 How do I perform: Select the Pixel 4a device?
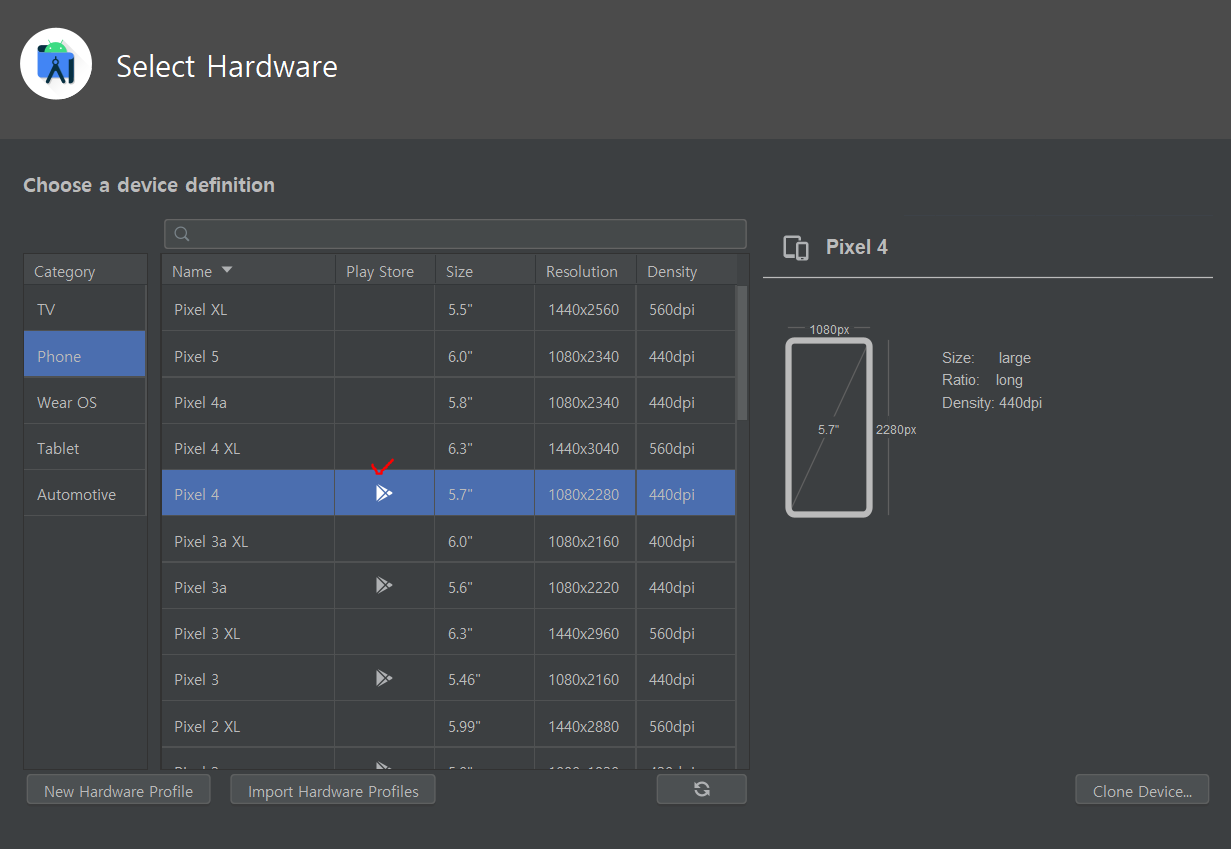click(x=449, y=402)
